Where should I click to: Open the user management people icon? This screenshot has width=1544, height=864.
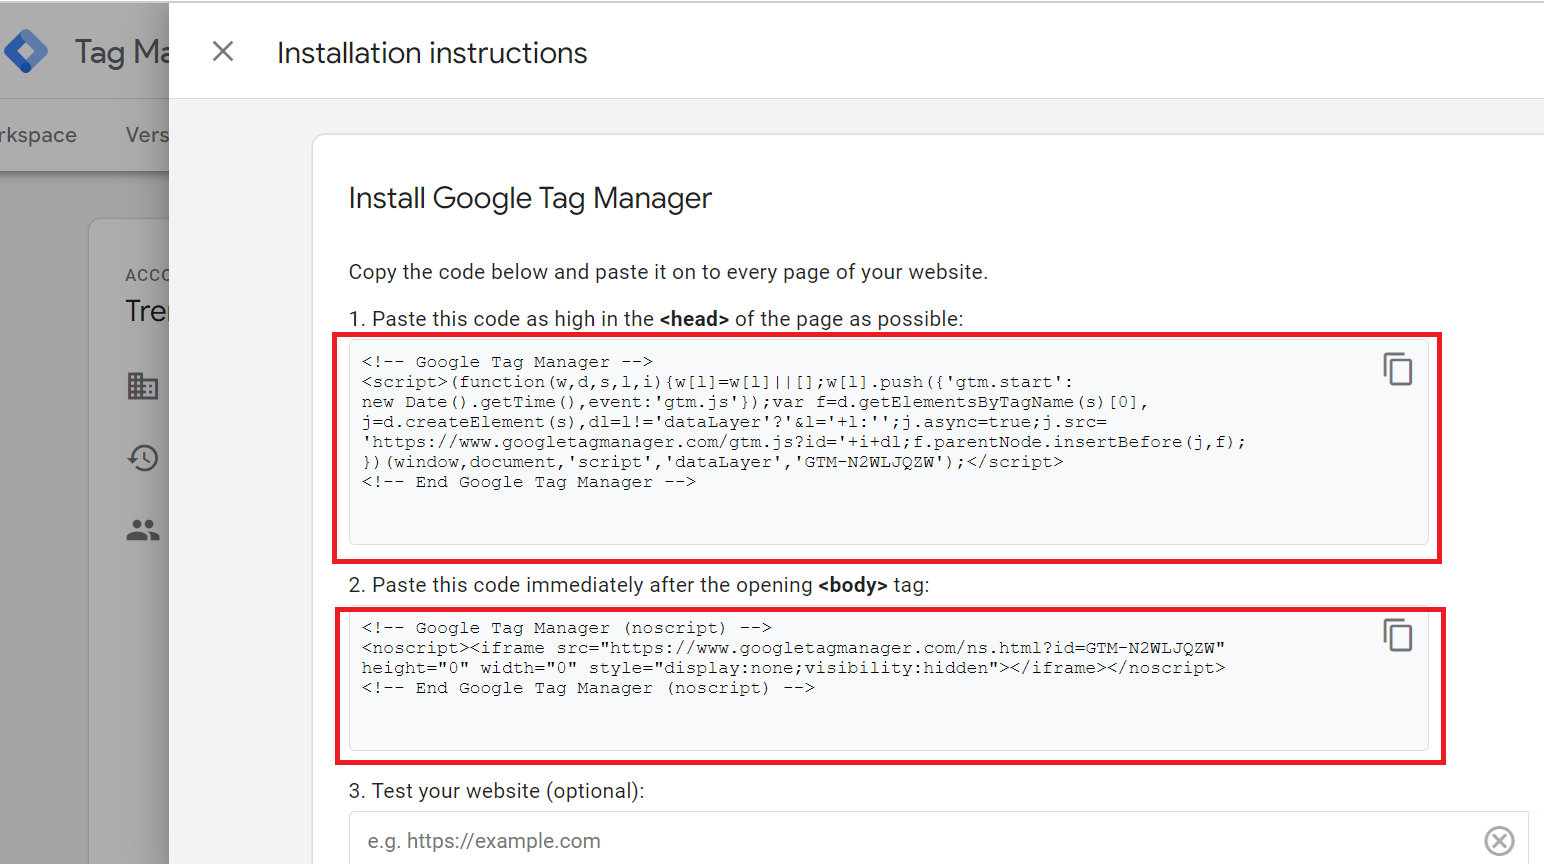[x=143, y=530]
